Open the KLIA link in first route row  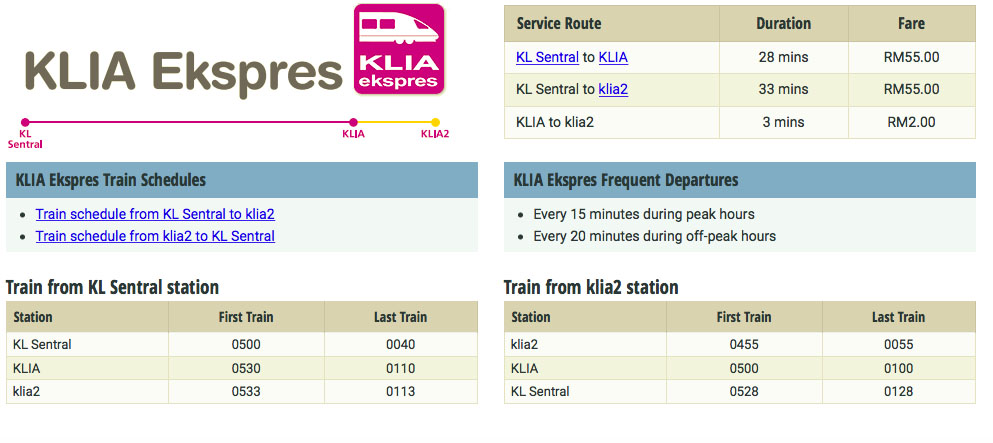coord(613,58)
